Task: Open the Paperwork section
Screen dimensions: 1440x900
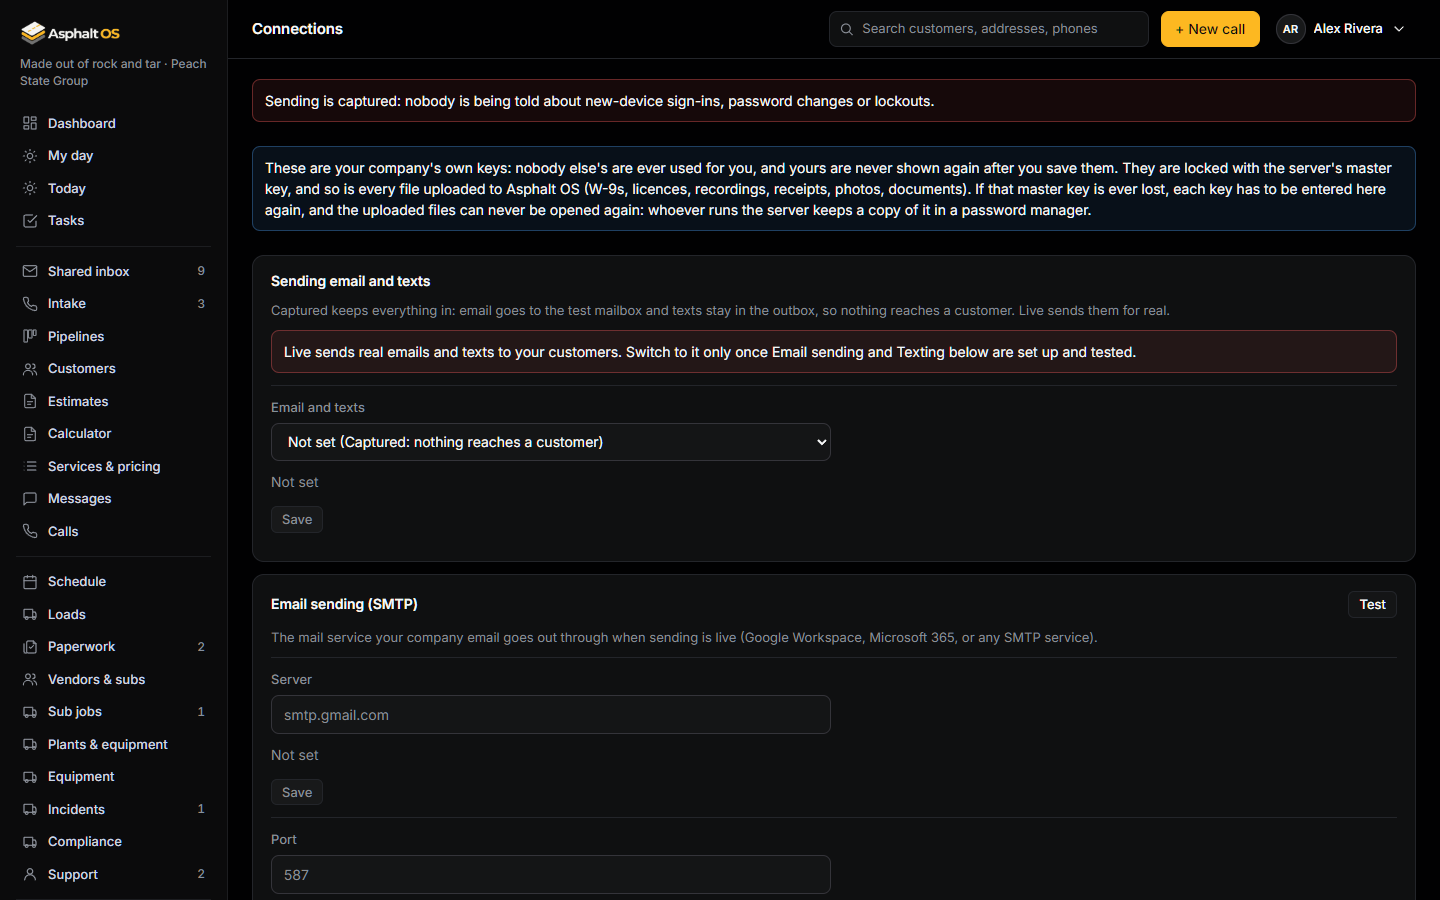Action: click(x=113, y=647)
